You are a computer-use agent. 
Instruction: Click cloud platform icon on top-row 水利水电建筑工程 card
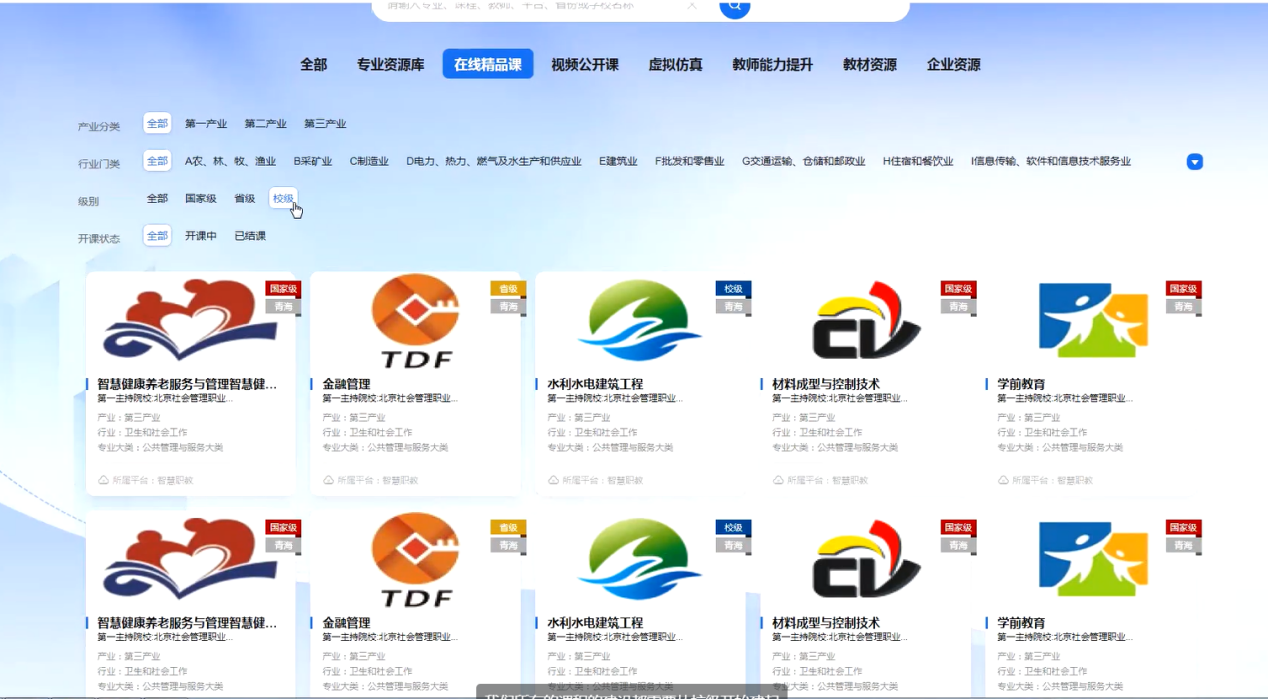click(553, 480)
